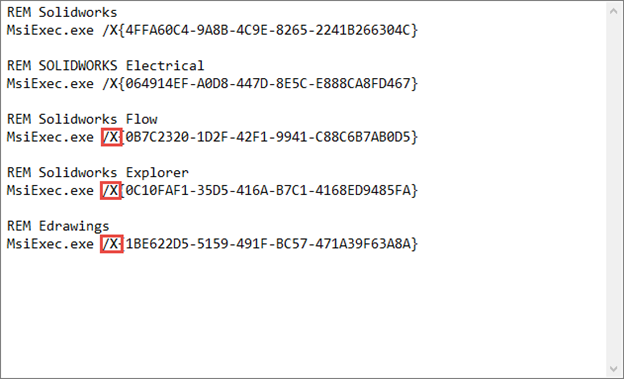The height and width of the screenshot is (379, 624).
Task: Click MsiExec.exe on the Electrical uninstall line
Action: 50,84
